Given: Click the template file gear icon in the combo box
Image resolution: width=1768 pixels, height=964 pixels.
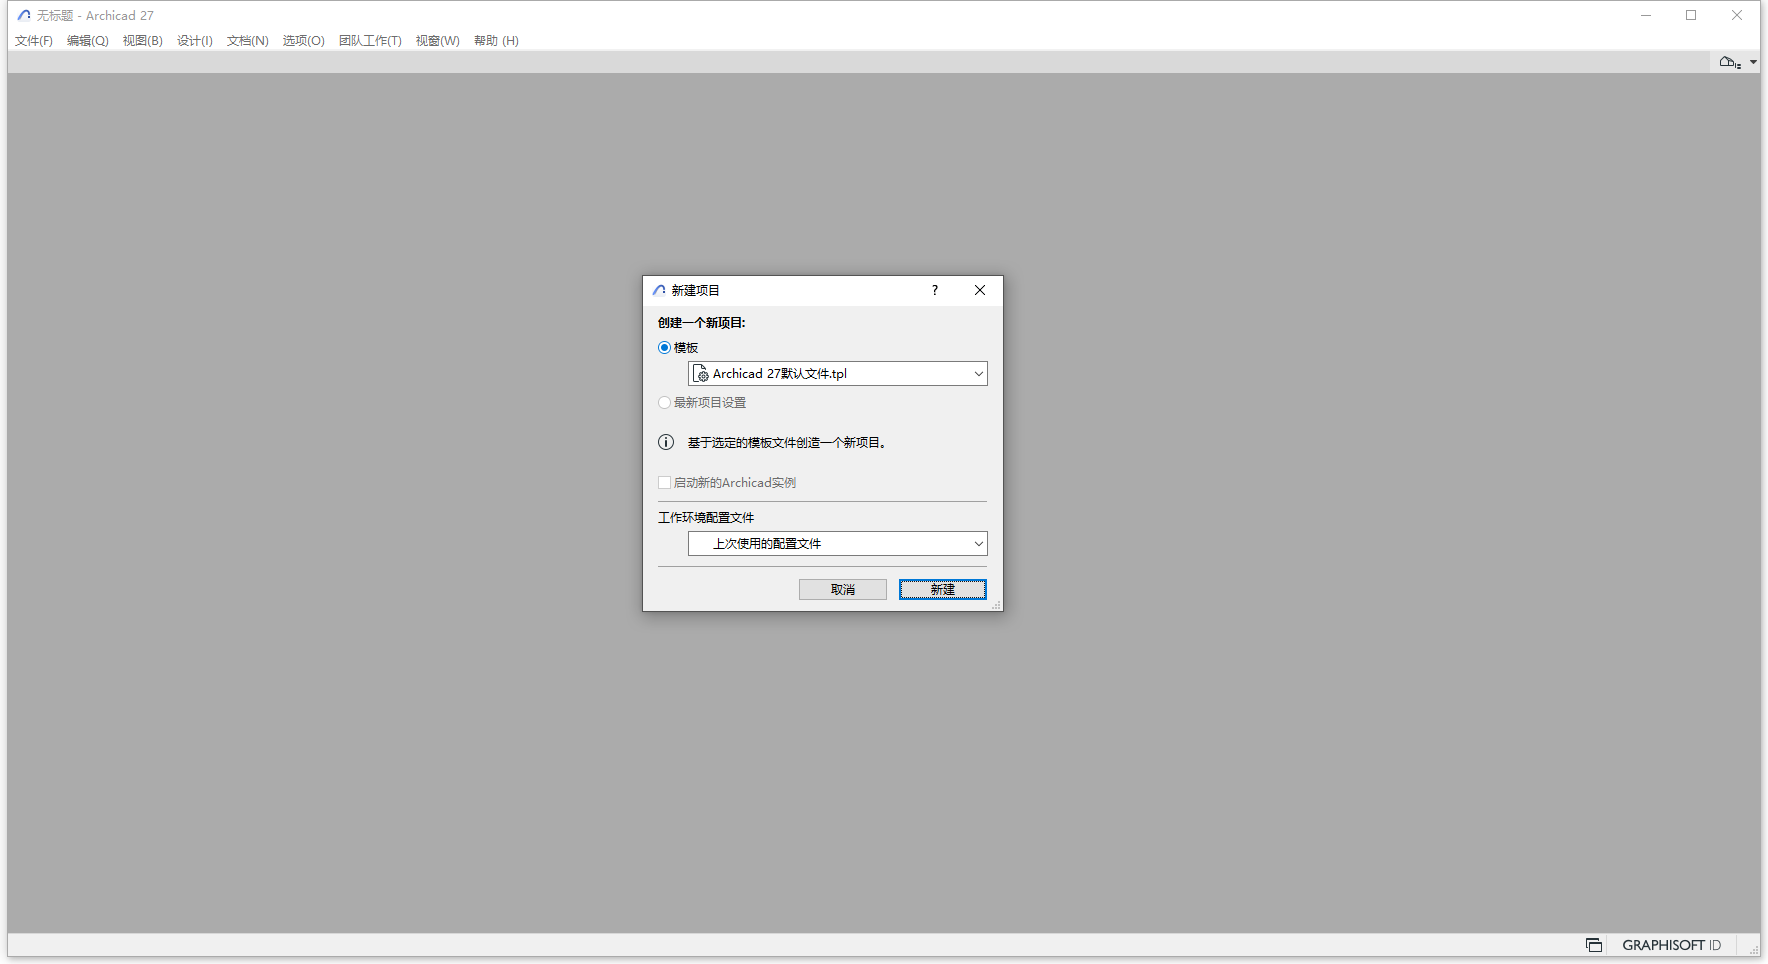Looking at the screenshot, I should [x=701, y=373].
